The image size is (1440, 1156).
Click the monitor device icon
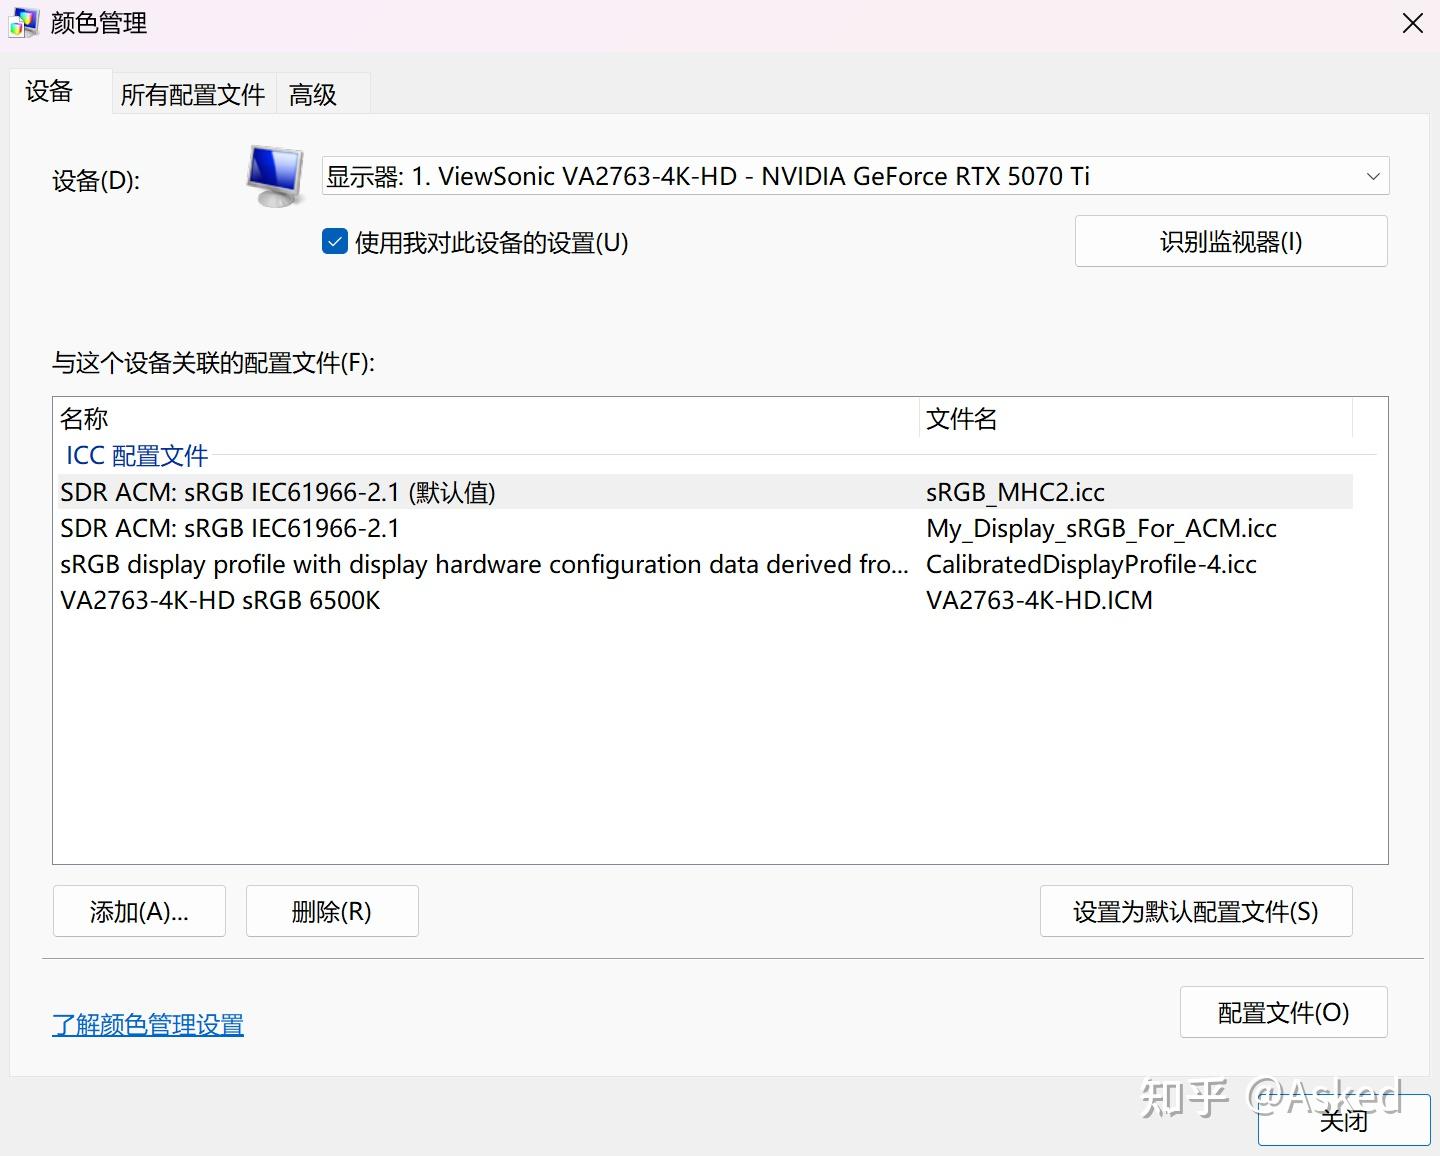tap(273, 175)
